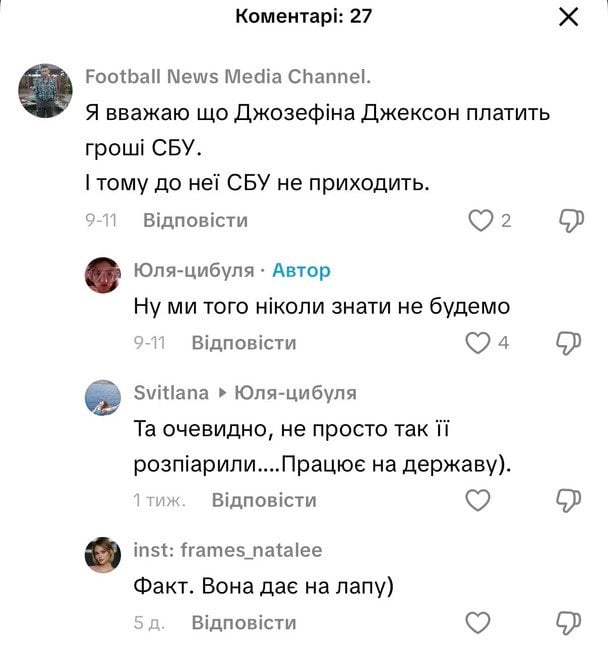Dislike the Football News Media Channel comment
The image size is (608, 651).
tap(570, 220)
